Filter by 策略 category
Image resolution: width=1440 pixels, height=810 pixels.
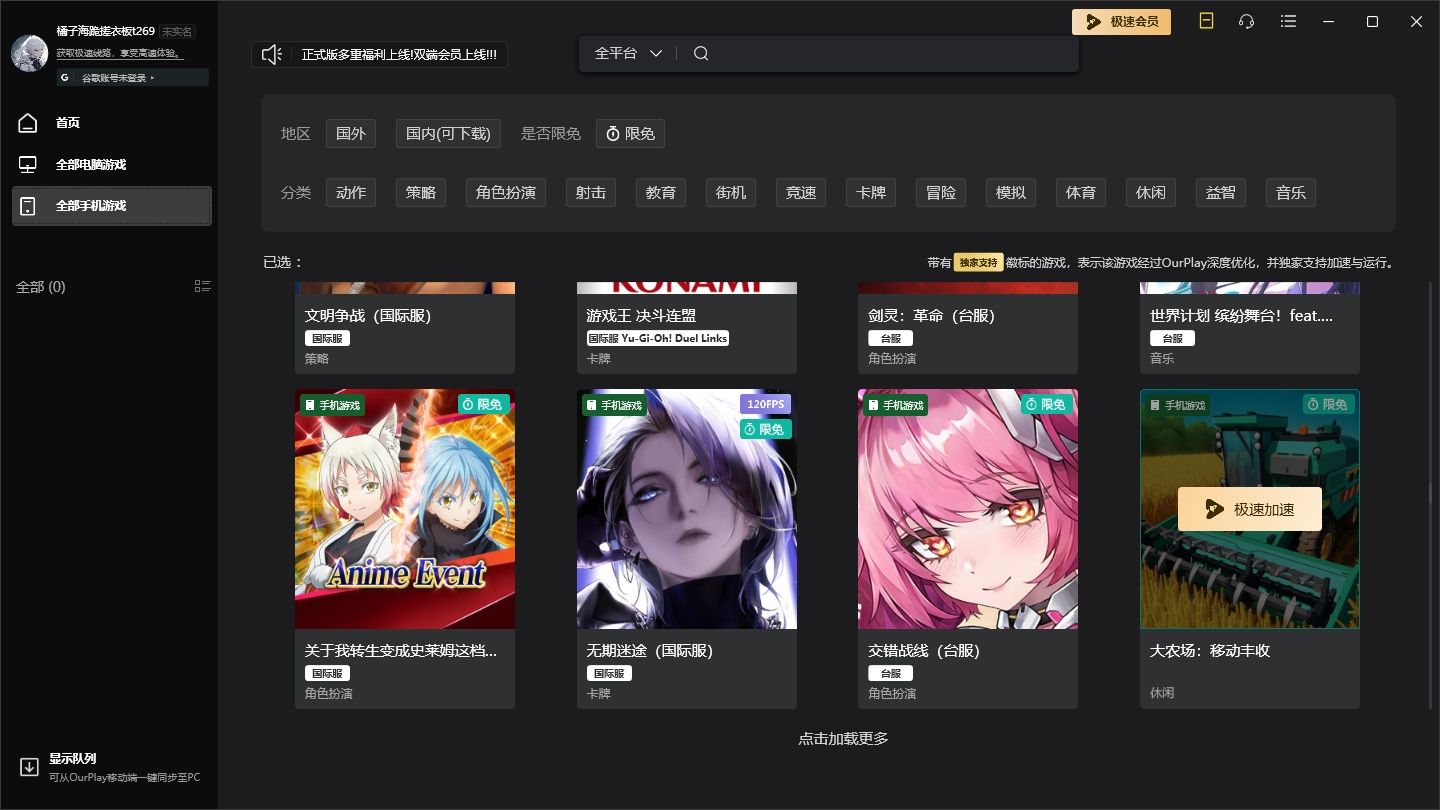pyautogui.click(x=421, y=193)
